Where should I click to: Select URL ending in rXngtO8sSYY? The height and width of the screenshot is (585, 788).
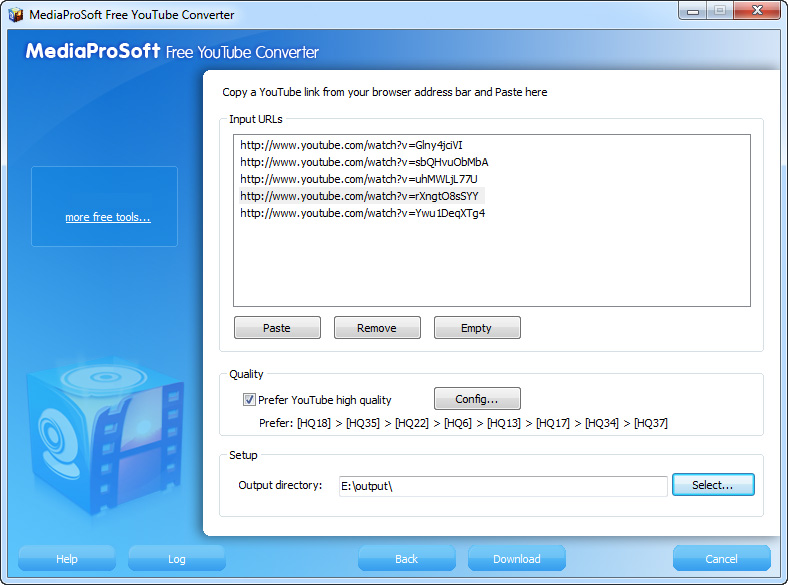pyautogui.click(x=359, y=196)
